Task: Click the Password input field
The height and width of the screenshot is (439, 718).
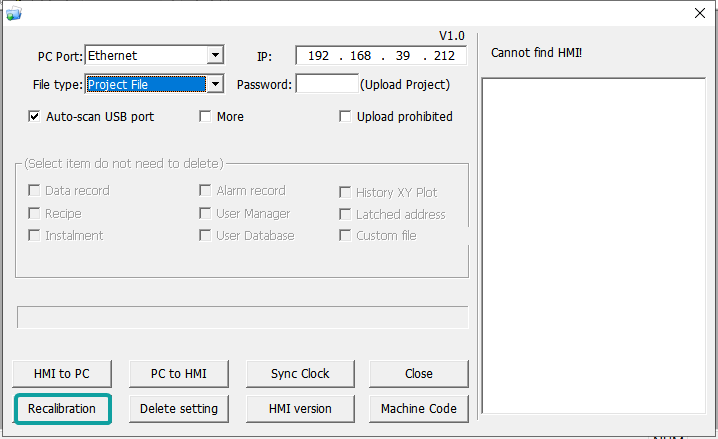Action: coord(326,85)
